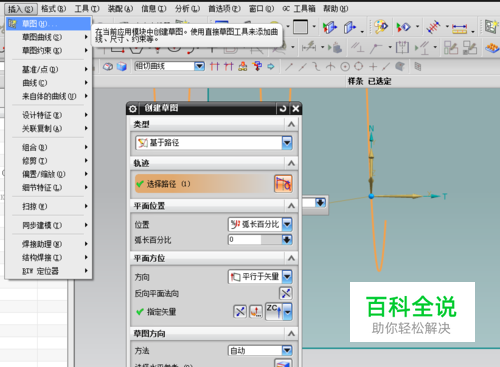This screenshot has width=500, height=367.
Task: Open the 自动 method dropdown
Action: [x=287, y=350]
